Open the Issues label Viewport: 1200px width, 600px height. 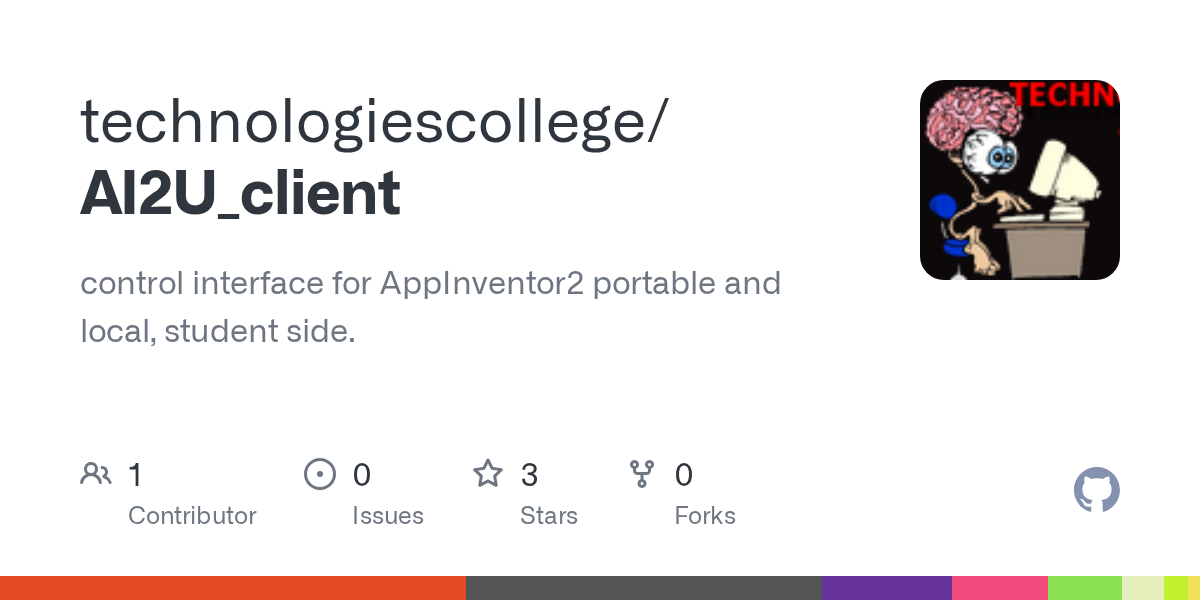pyautogui.click(x=388, y=516)
